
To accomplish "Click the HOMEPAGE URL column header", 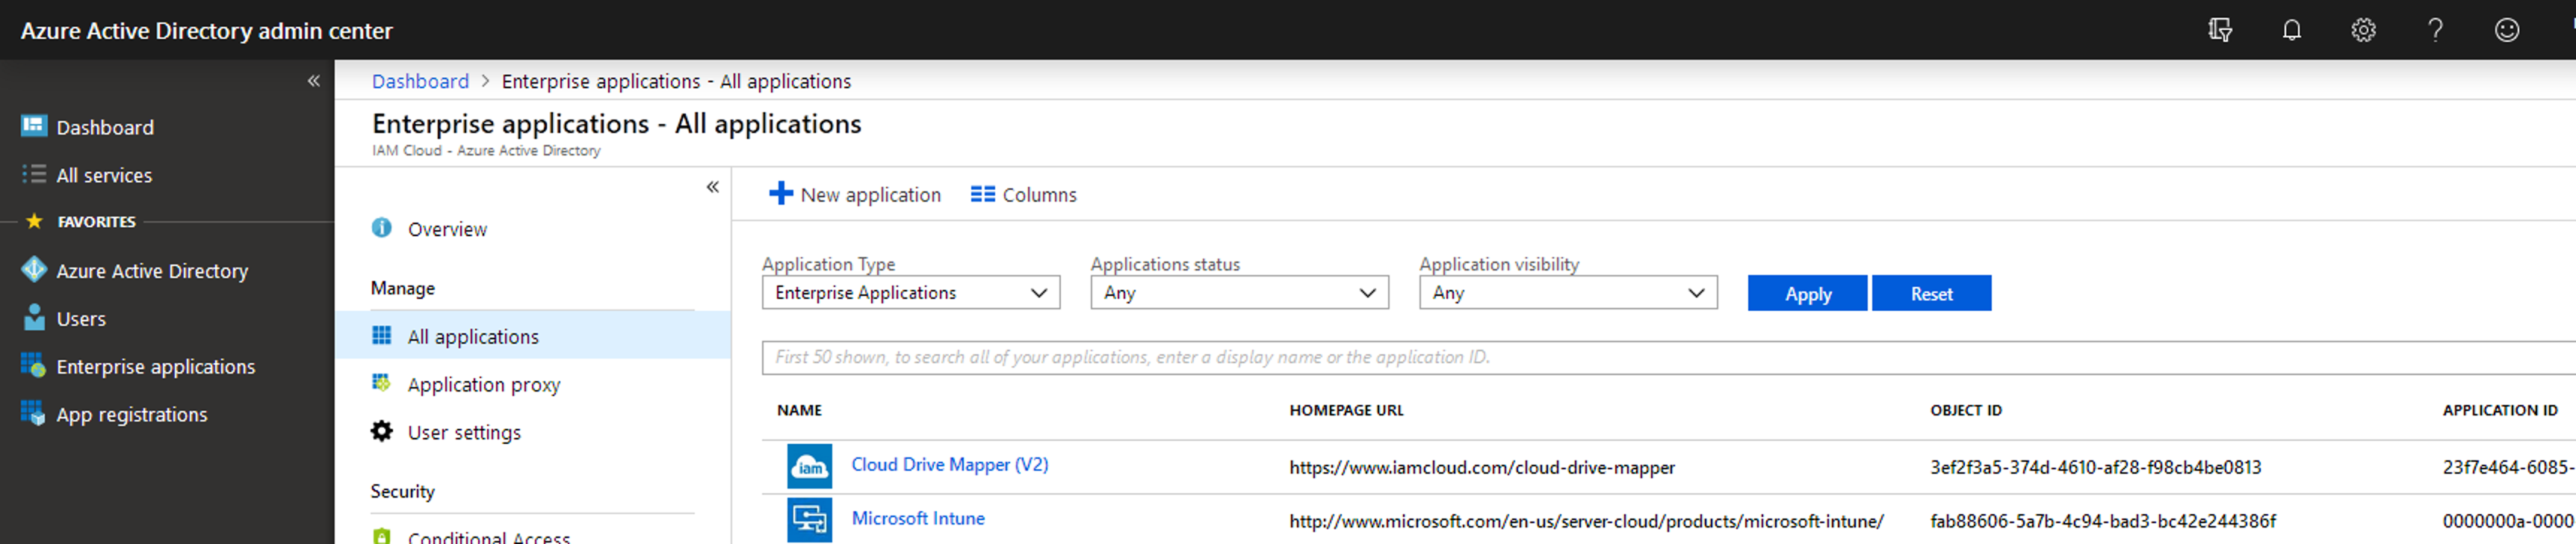I will [x=1346, y=410].
